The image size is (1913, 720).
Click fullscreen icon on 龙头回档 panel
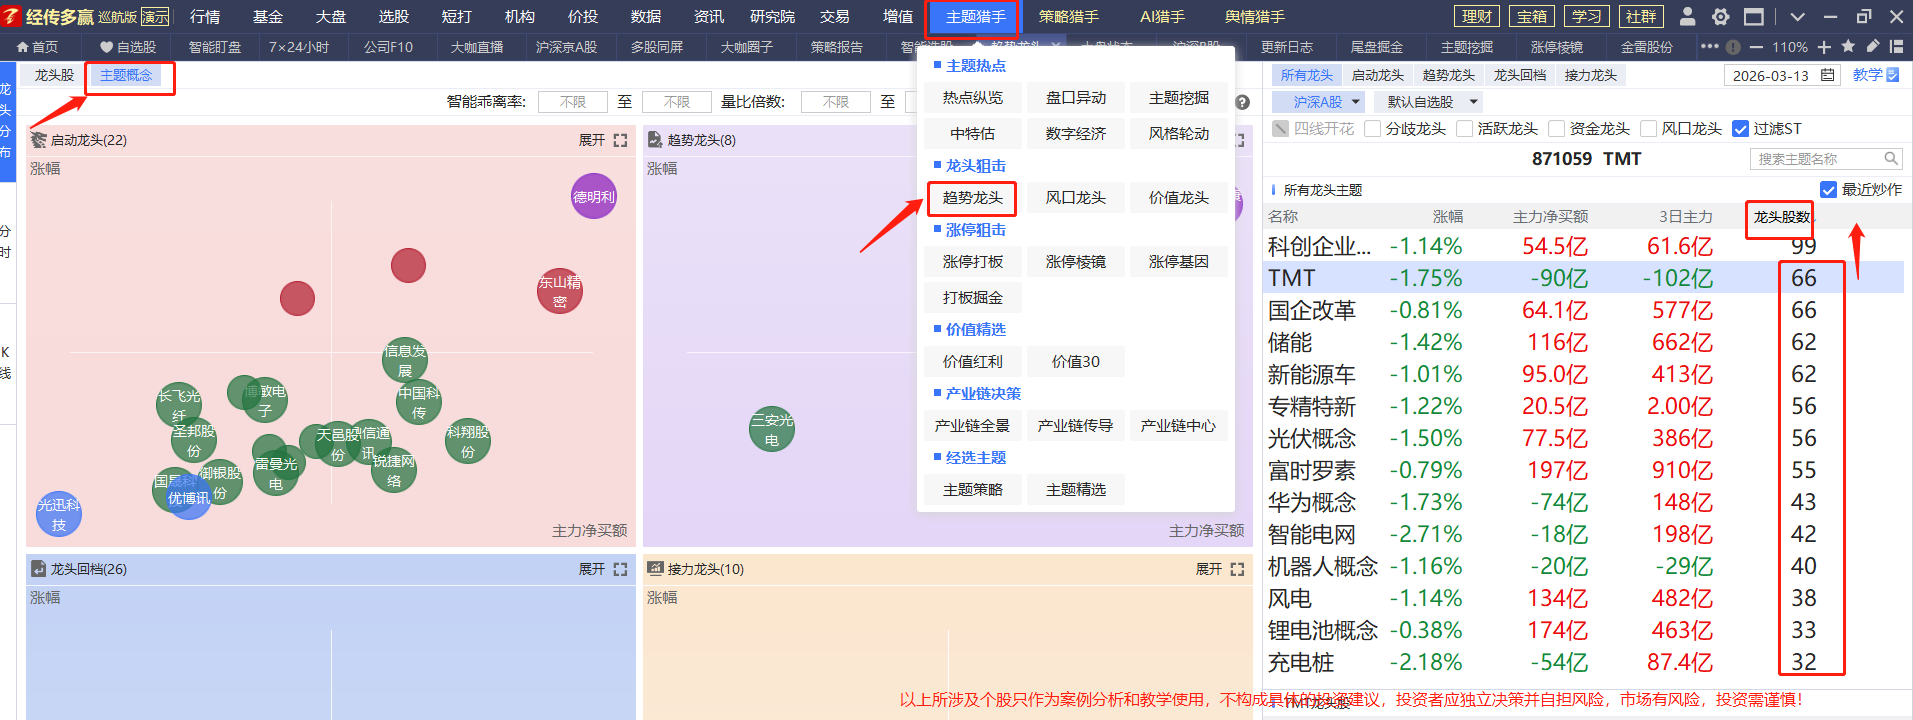pos(620,569)
